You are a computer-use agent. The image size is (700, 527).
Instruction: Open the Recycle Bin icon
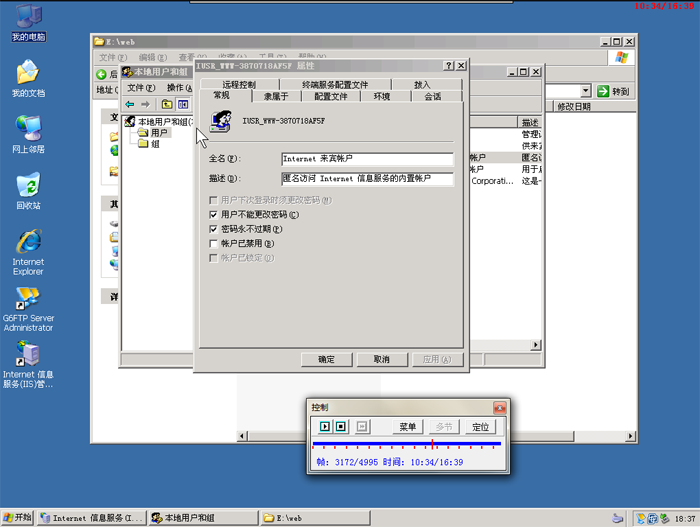point(28,191)
